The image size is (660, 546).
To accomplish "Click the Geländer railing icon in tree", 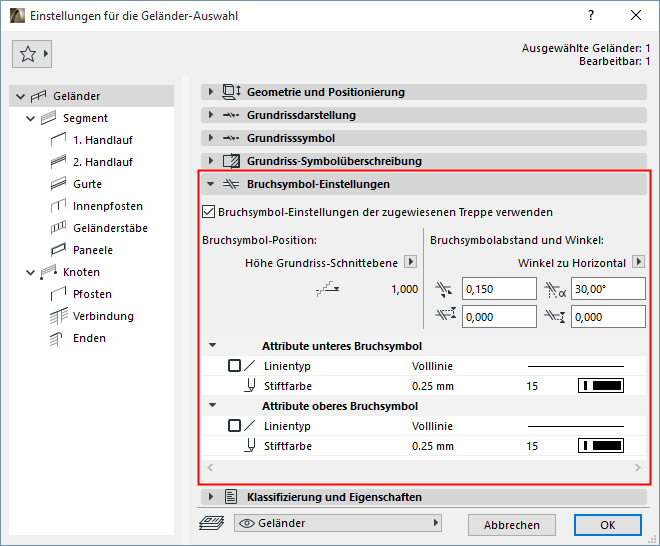I will pos(38,96).
